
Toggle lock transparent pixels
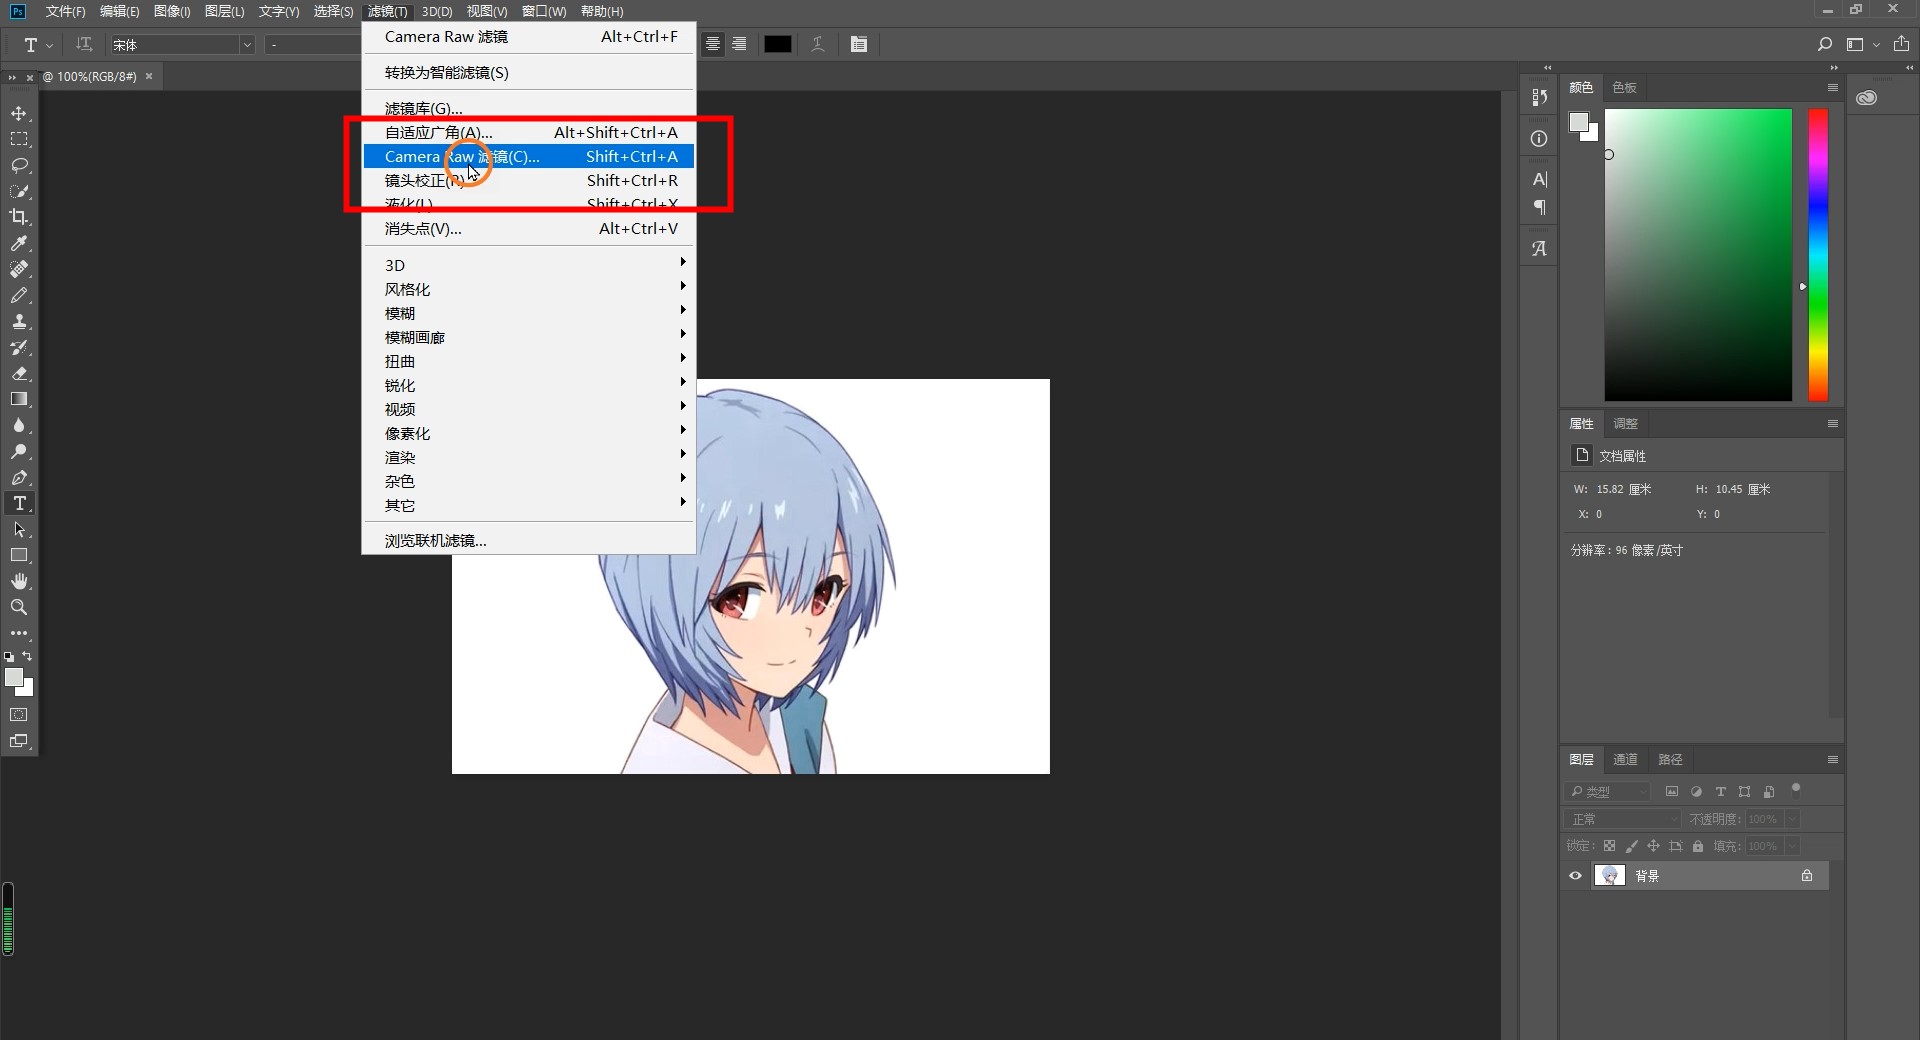pos(1609,846)
